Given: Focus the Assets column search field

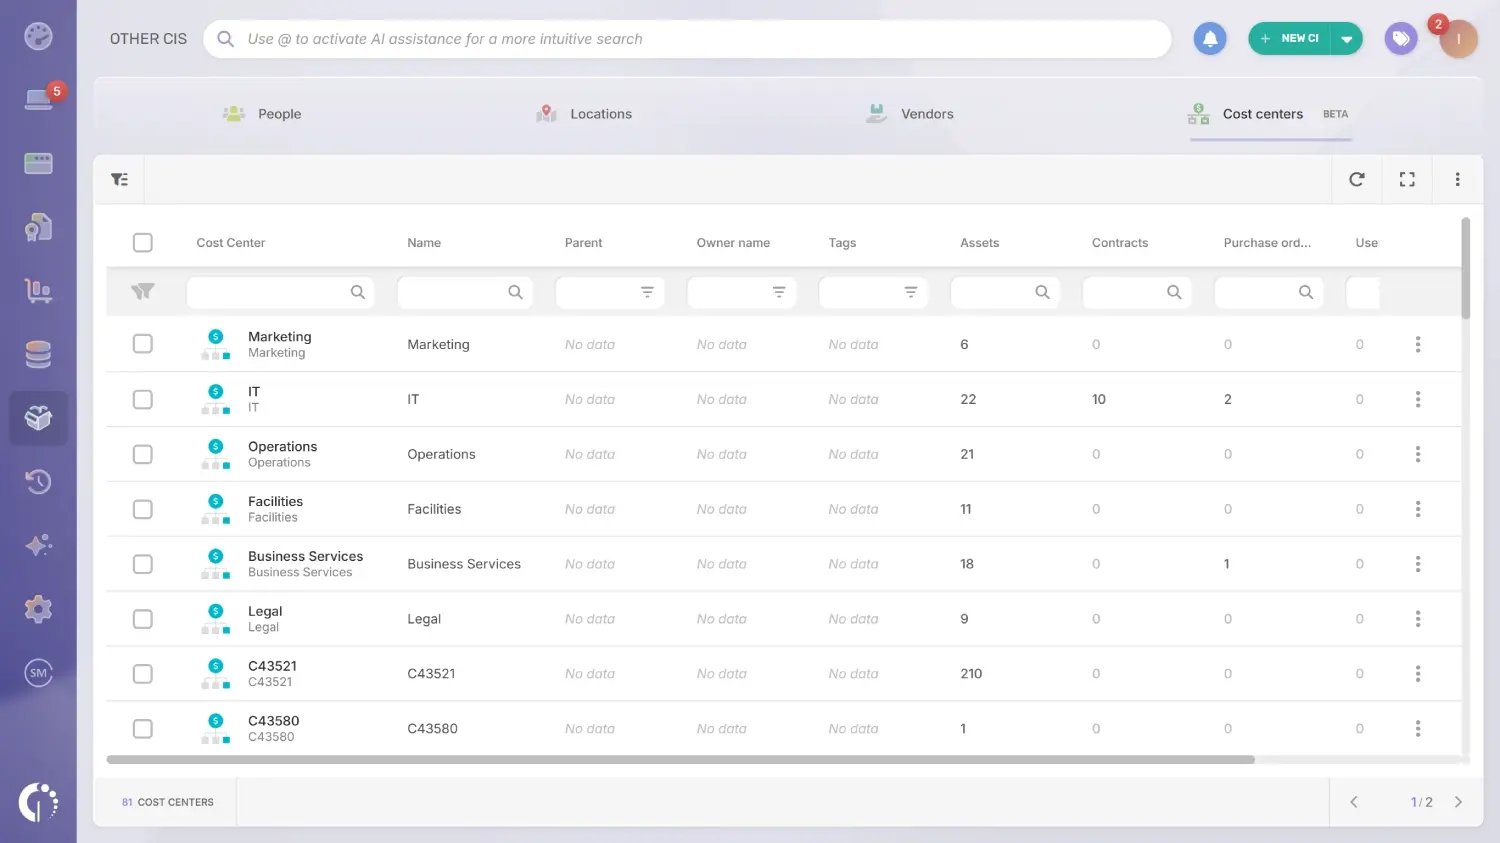Looking at the screenshot, I should pos(1005,292).
